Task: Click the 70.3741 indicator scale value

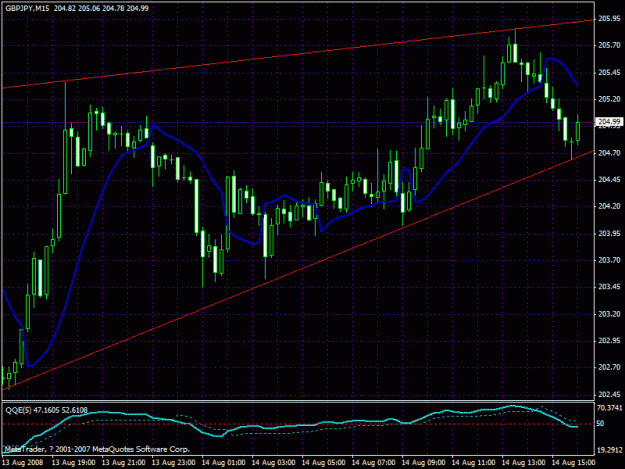Action: tap(609, 408)
